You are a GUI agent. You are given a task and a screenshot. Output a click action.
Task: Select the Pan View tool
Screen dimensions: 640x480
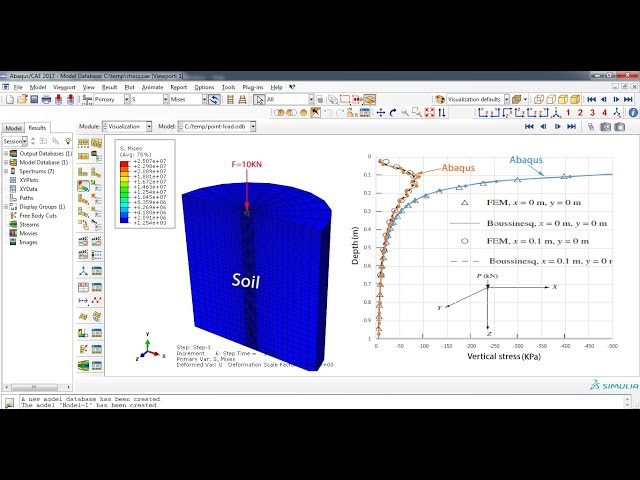tap(381, 113)
